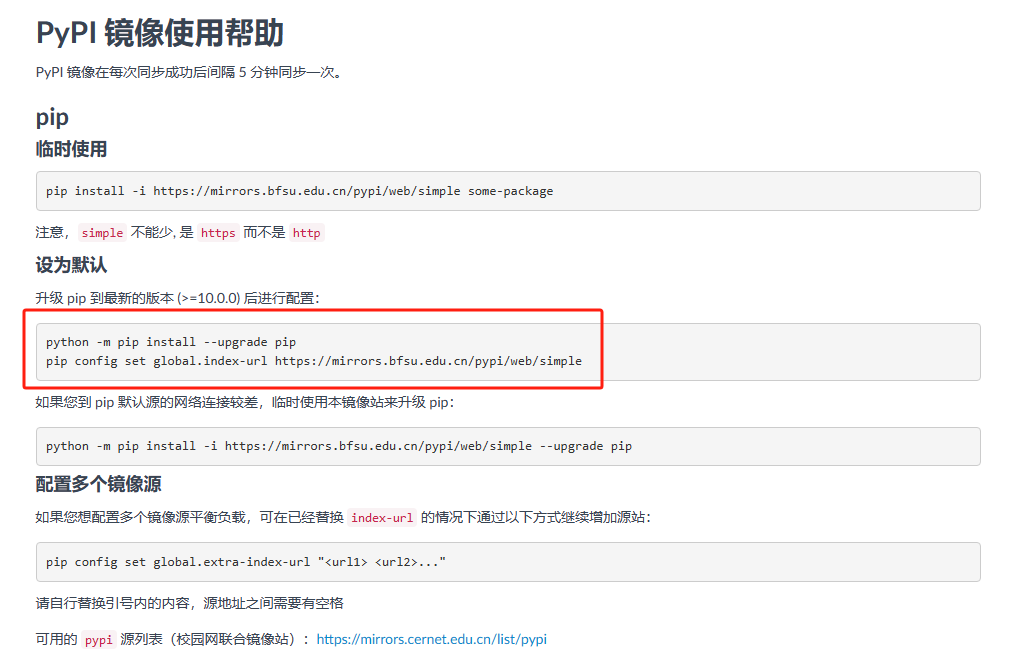
Task: Open the mirrors.cernet.edu.cn/list/pypi link
Action: click(x=431, y=639)
